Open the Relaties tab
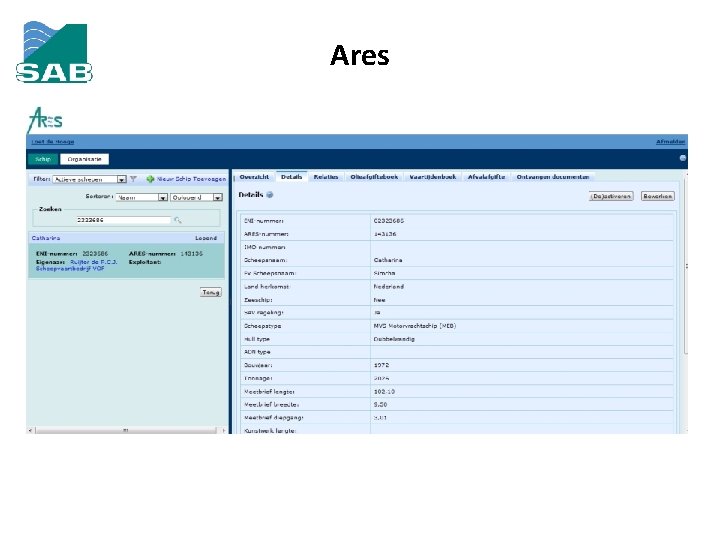Image resolution: width=720 pixels, height=540 pixels. point(326,177)
